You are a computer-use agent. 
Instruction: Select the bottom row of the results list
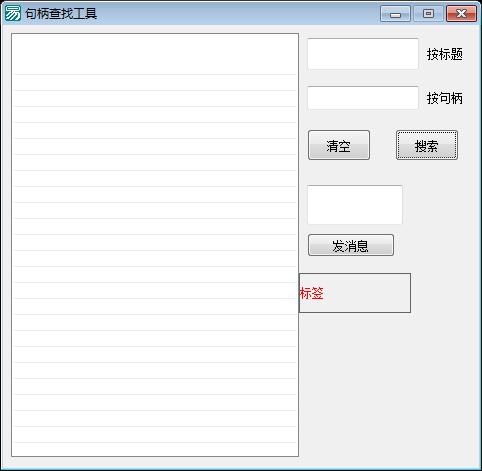[x=155, y=449]
